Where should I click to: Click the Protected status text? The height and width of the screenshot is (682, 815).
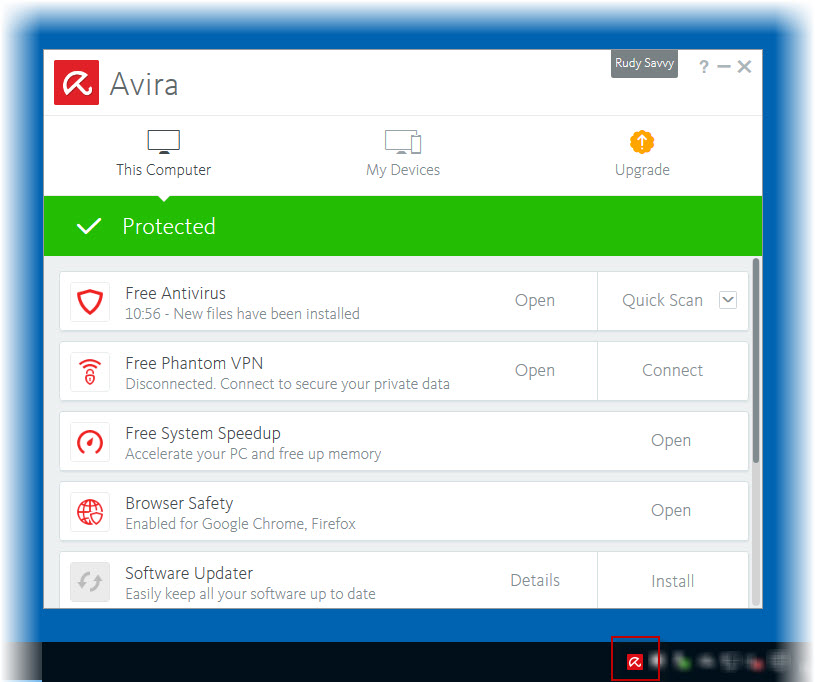click(169, 227)
